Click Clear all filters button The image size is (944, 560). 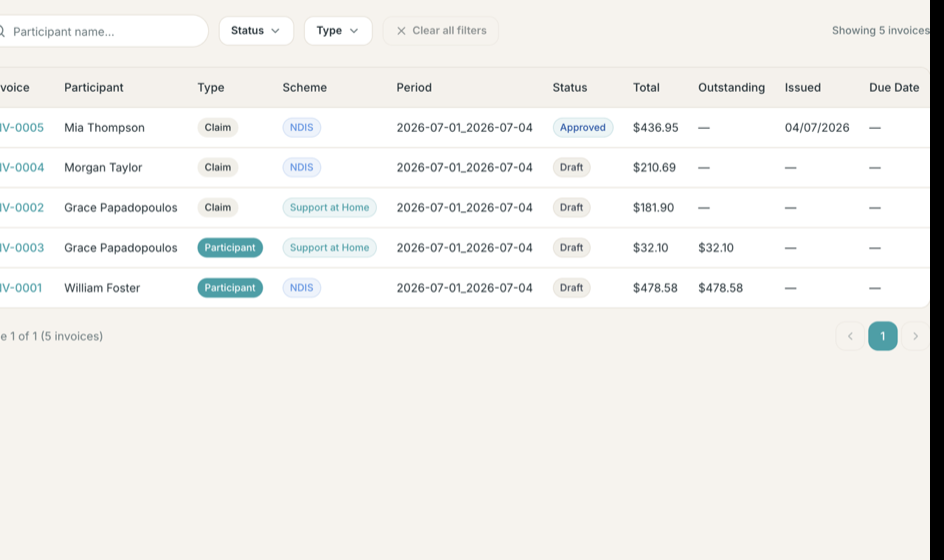441,31
